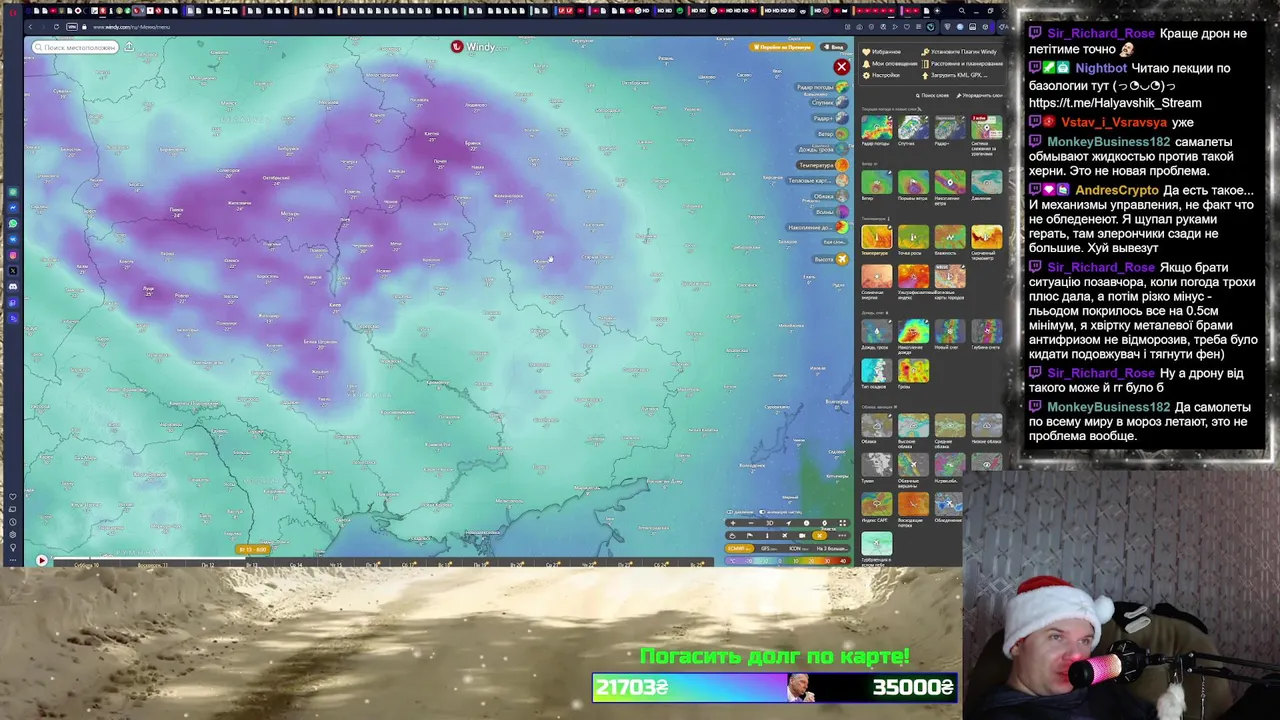Click the Windy logo on map
The image size is (1280, 720).
479,47
